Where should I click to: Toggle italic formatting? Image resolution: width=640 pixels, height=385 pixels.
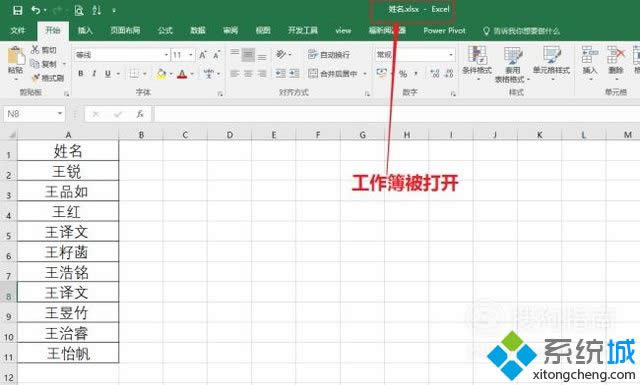click(94, 74)
